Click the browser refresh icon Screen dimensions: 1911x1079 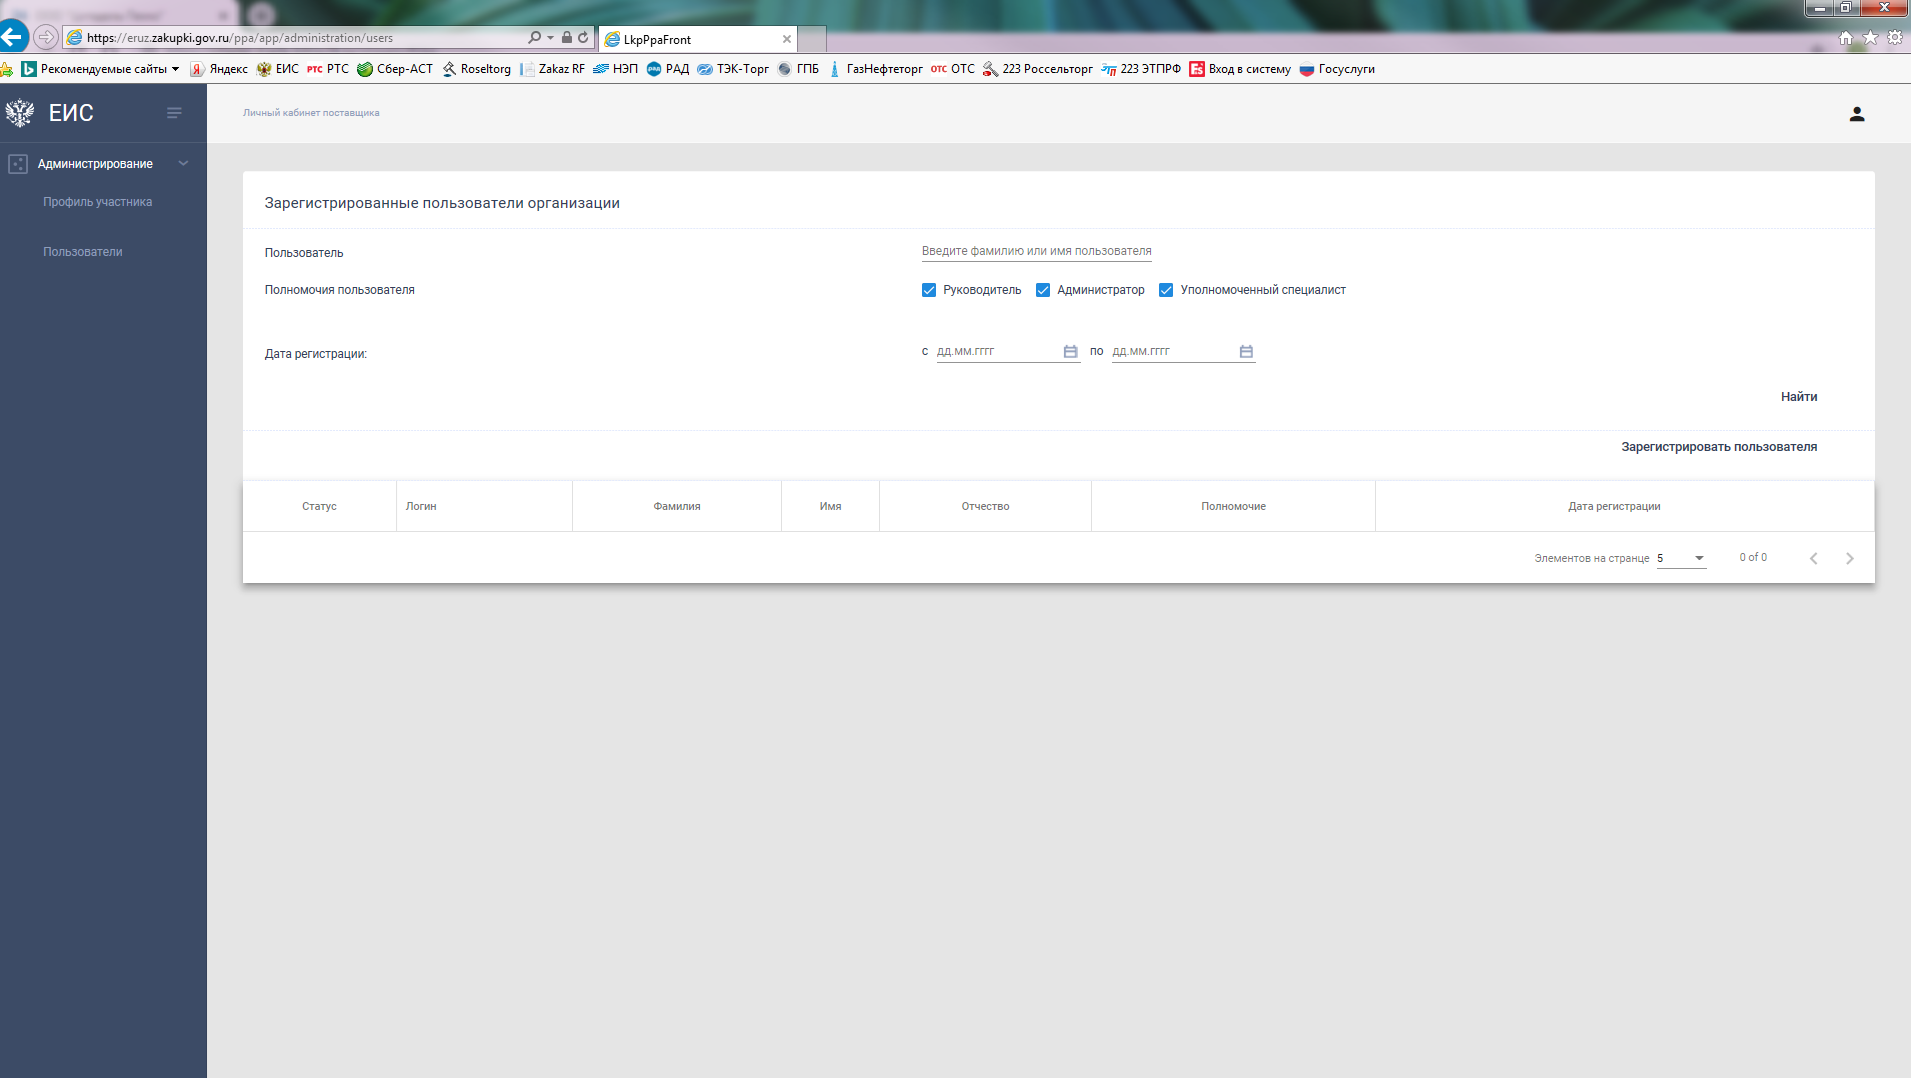coord(583,38)
